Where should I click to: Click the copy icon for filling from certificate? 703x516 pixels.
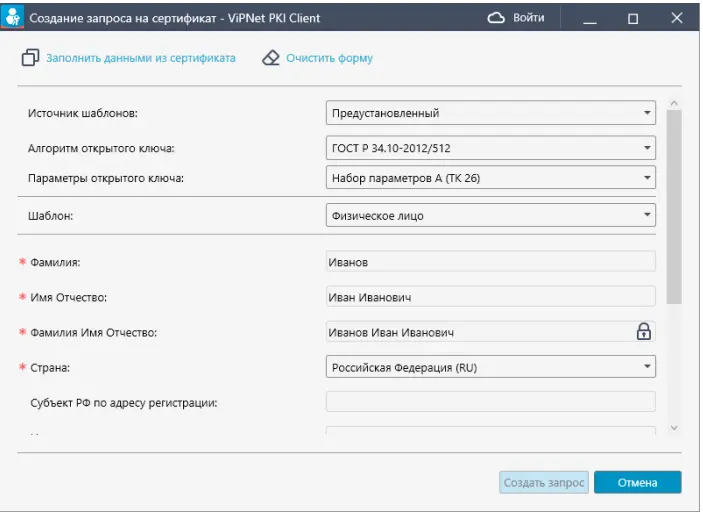pos(30,58)
